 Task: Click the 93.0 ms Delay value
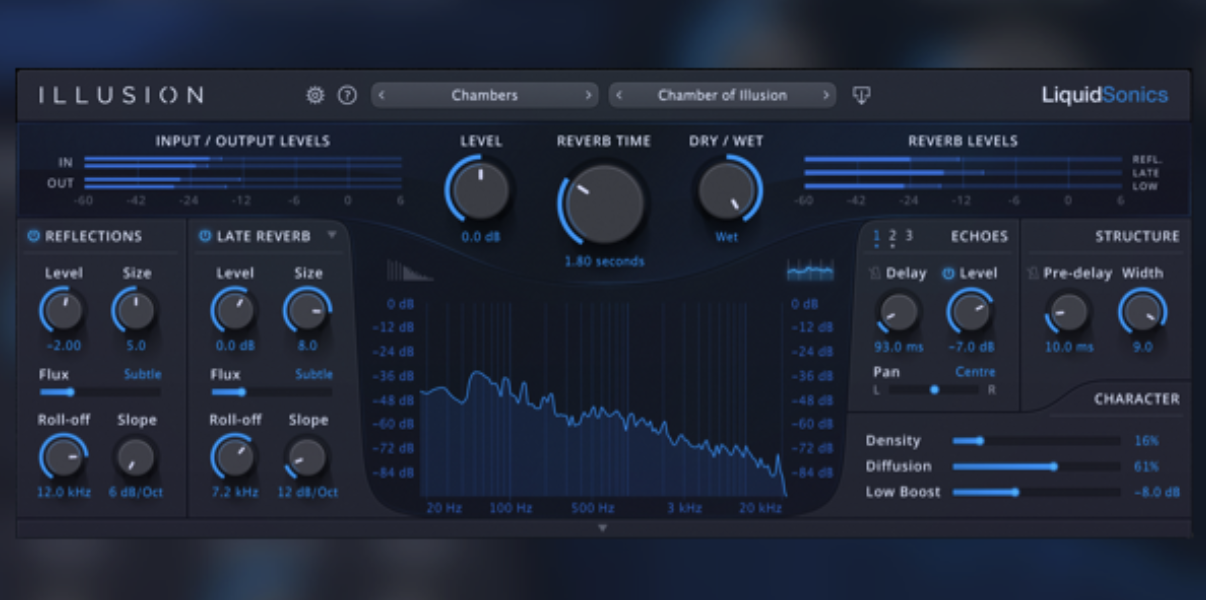coord(898,347)
